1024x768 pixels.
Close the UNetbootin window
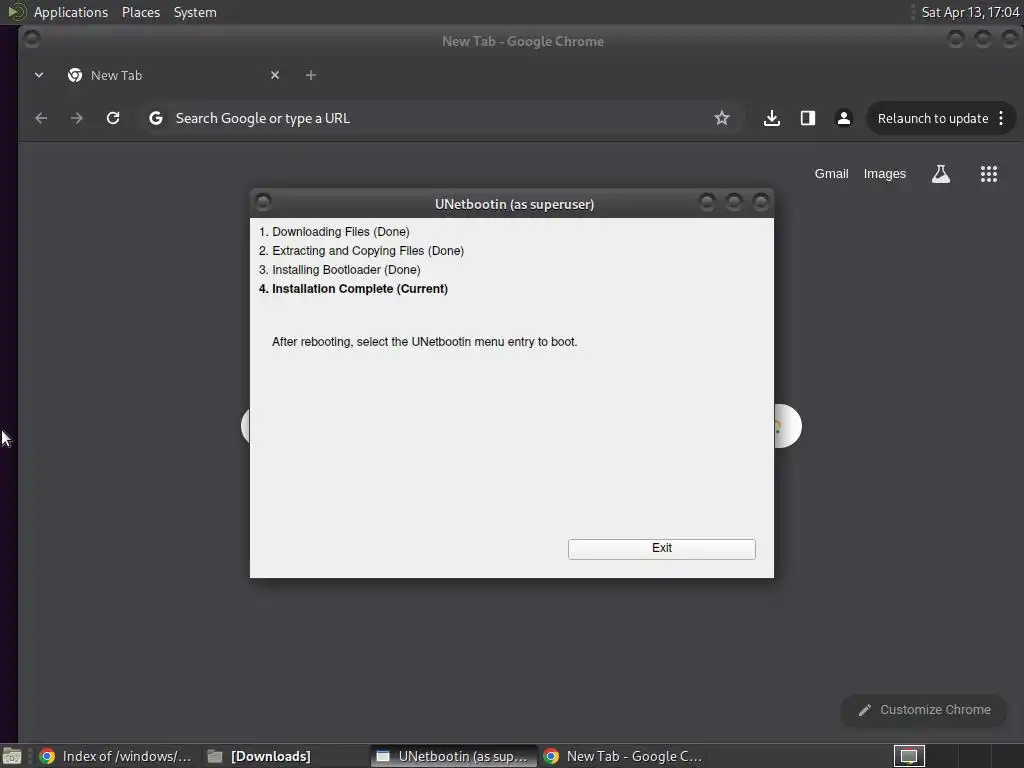click(761, 202)
